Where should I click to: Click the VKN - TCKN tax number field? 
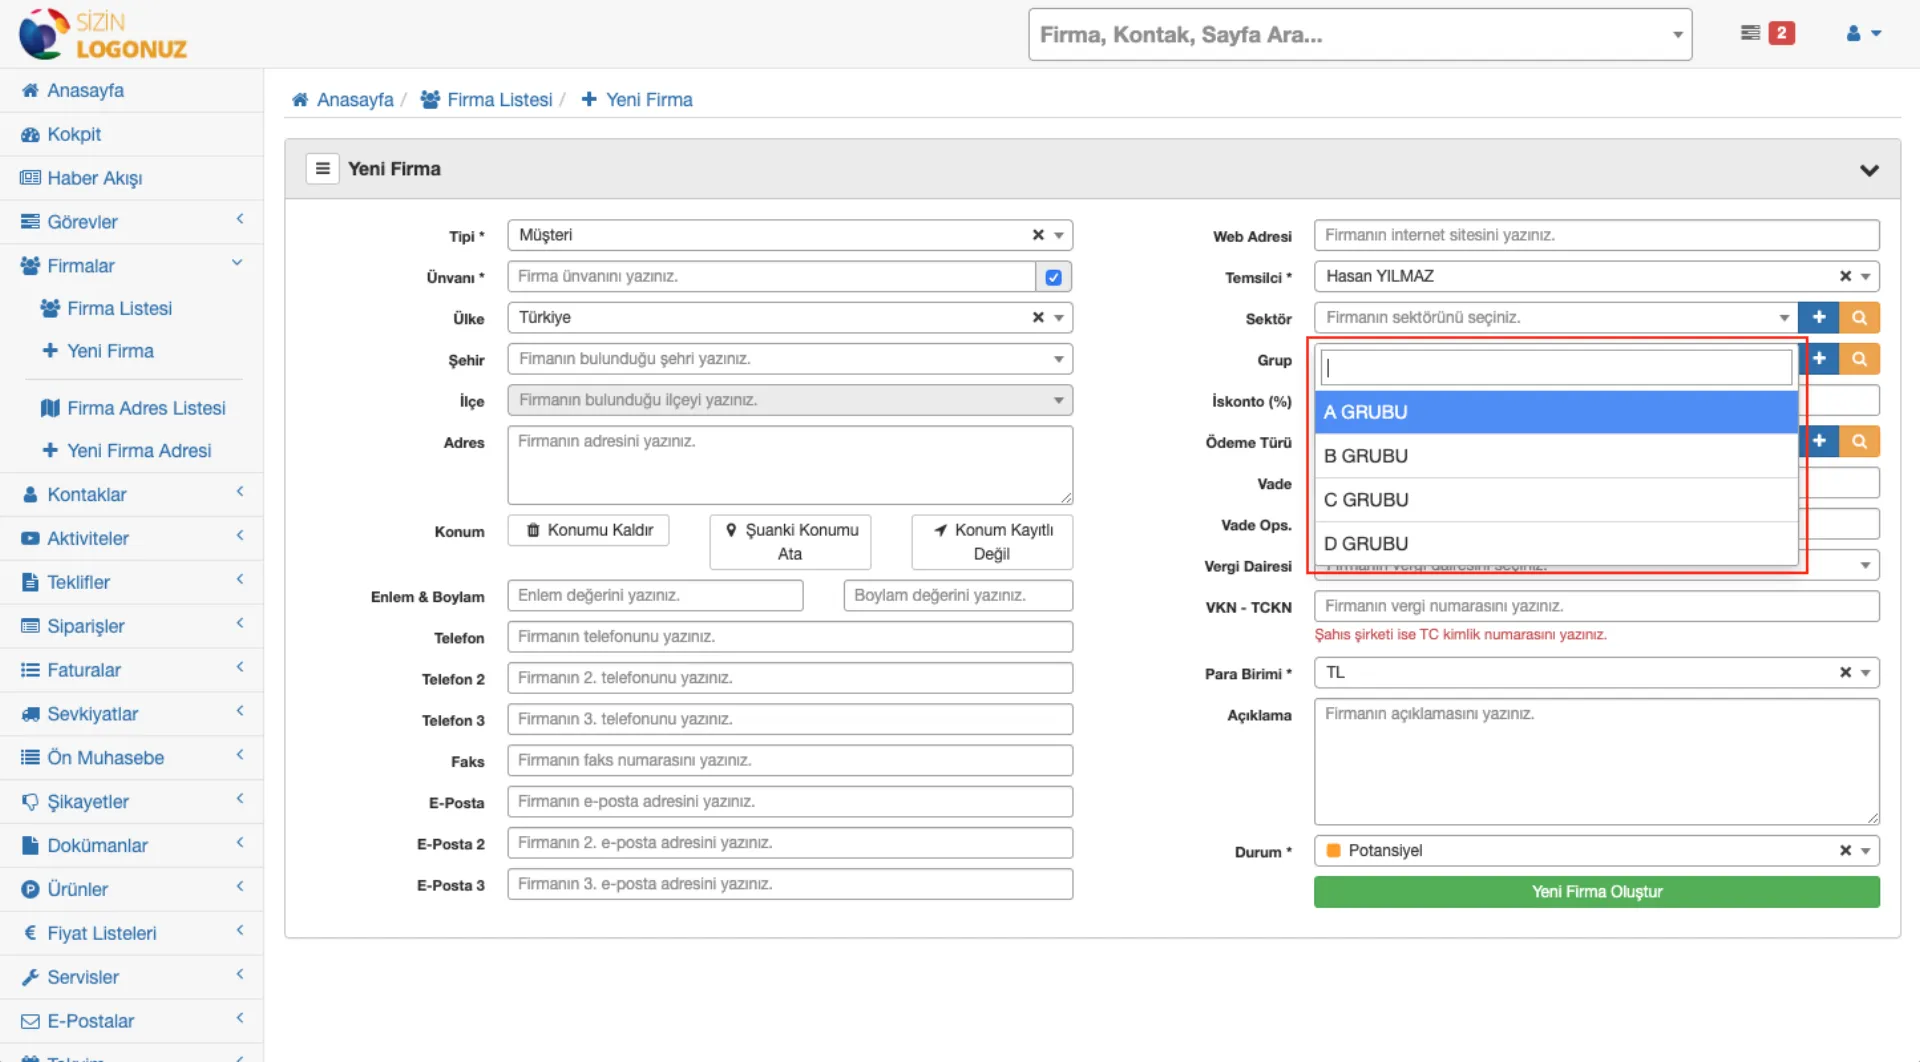click(1596, 606)
